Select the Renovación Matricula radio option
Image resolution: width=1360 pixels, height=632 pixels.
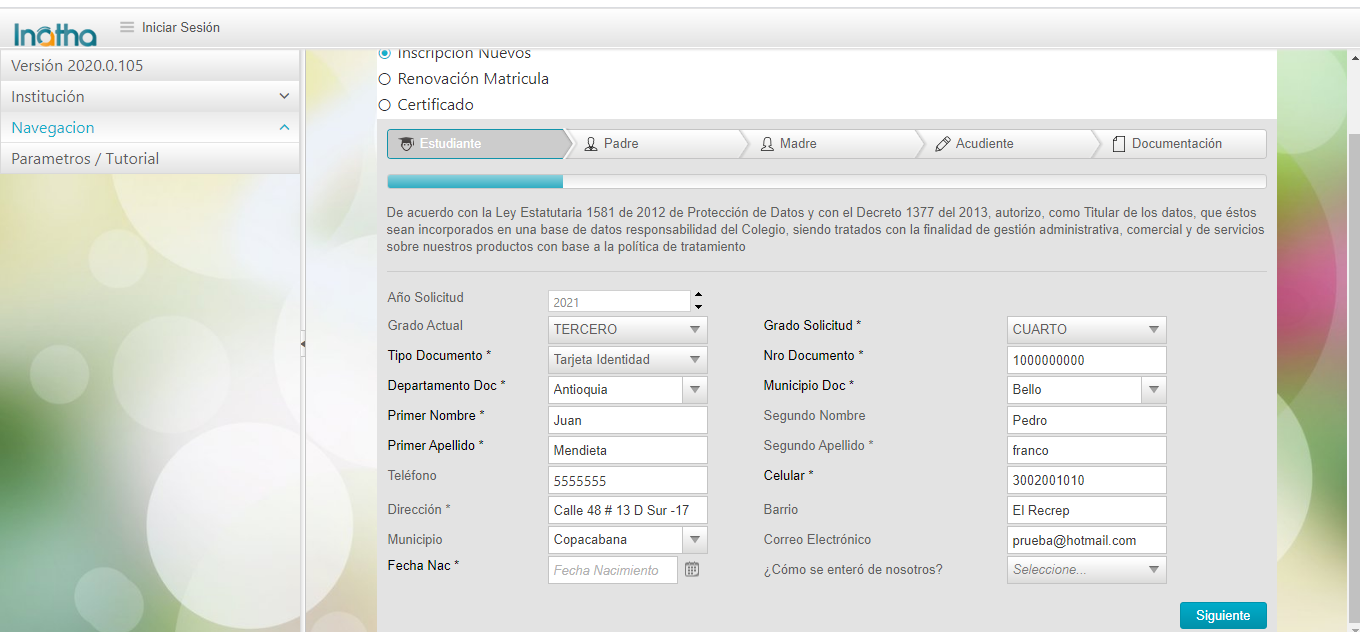385,79
